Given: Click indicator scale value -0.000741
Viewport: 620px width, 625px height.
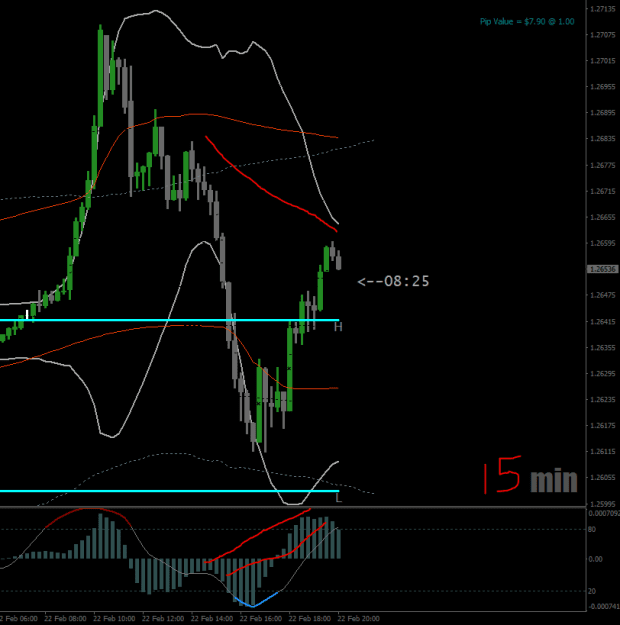Looking at the screenshot, I should pyautogui.click(x=604, y=606).
